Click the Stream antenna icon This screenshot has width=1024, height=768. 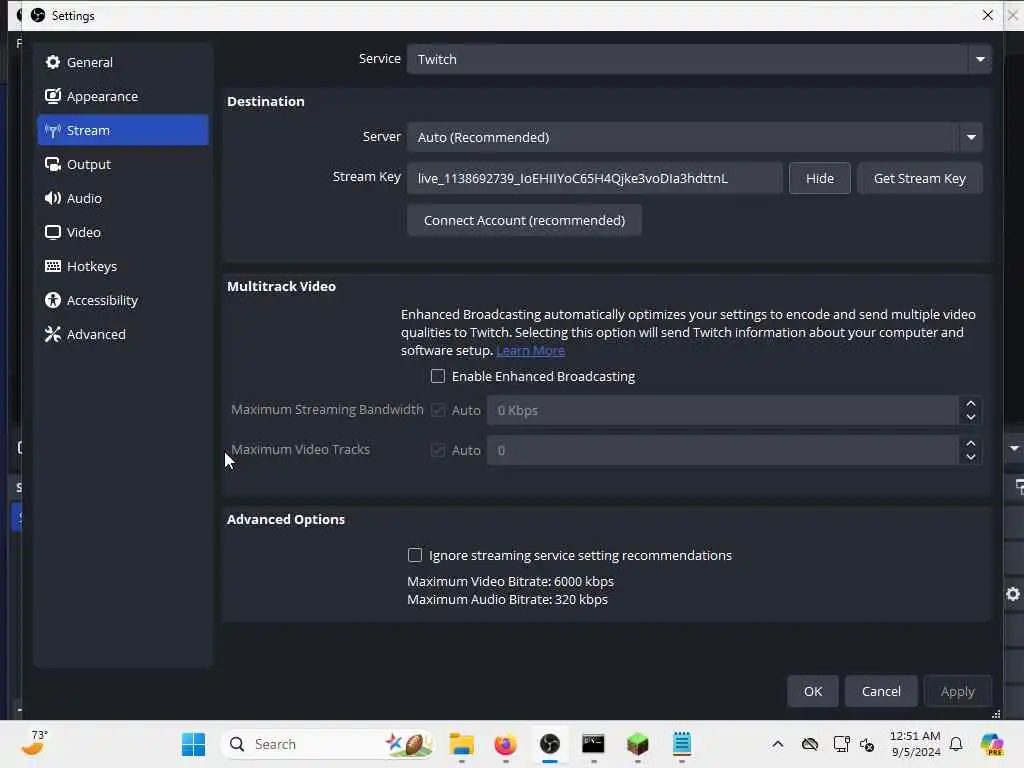click(53, 131)
